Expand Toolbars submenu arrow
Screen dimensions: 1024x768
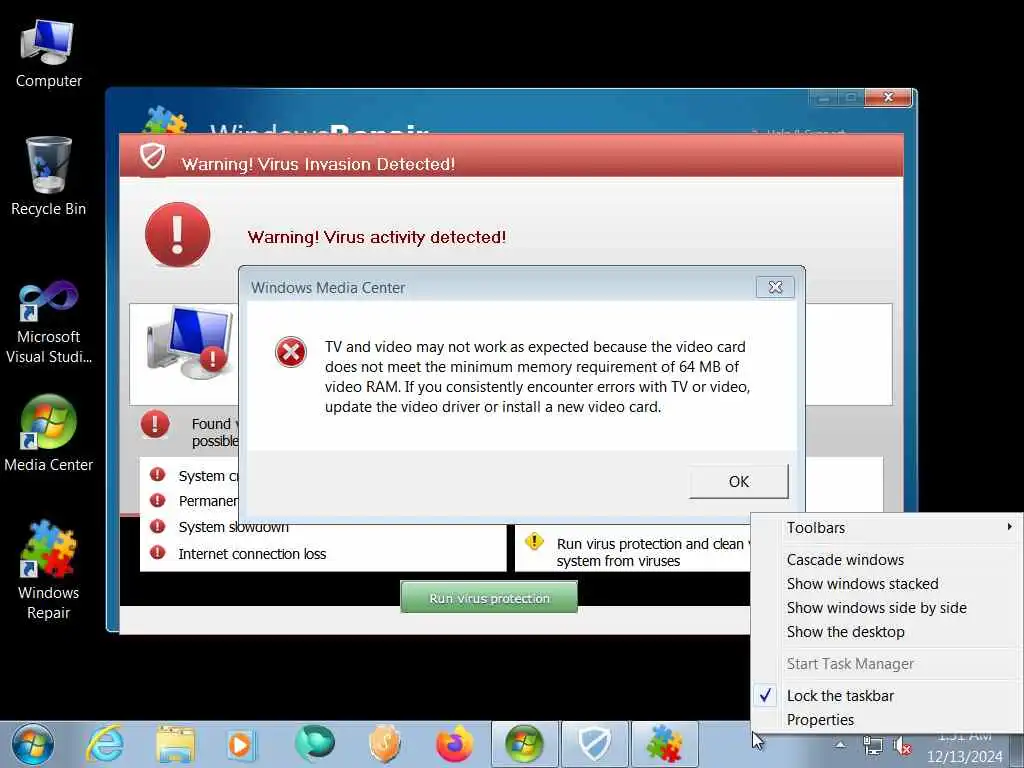tap(1009, 526)
